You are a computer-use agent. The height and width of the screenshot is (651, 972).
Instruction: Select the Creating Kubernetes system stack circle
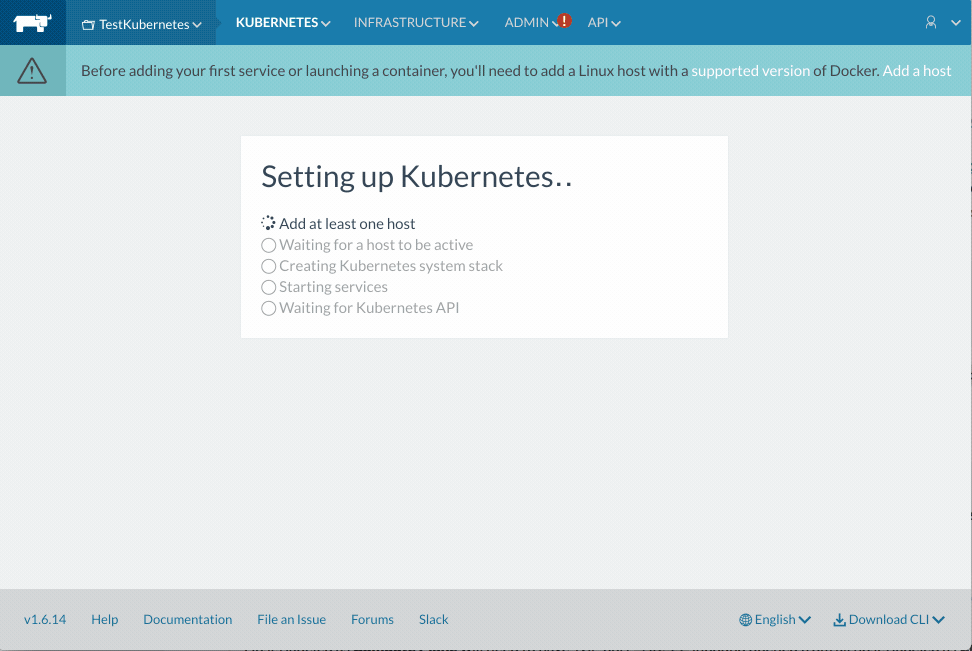tap(268, 267)
